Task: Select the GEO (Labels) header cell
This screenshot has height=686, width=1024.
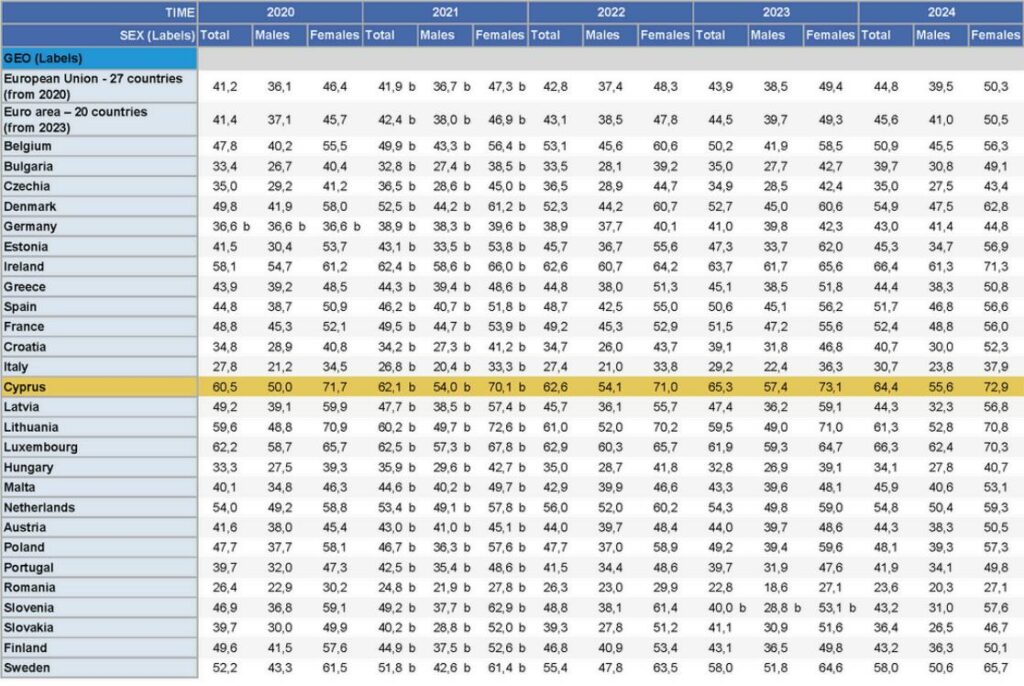Action: click(99, 58)
